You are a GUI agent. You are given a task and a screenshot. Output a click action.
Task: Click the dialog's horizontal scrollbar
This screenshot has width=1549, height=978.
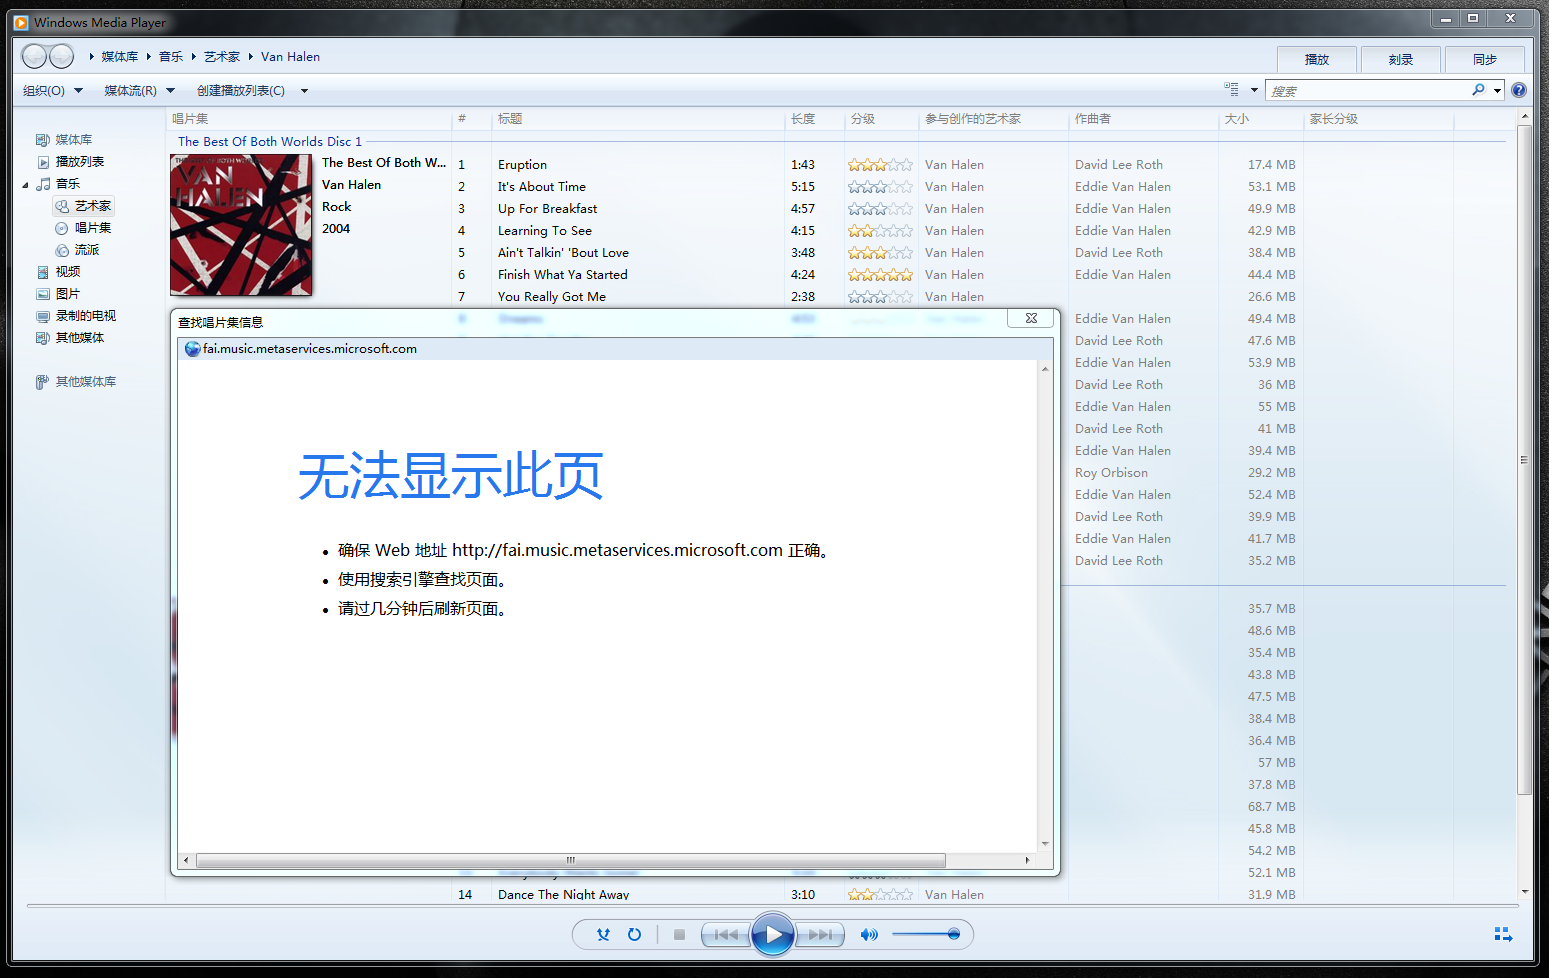point(571,860)
